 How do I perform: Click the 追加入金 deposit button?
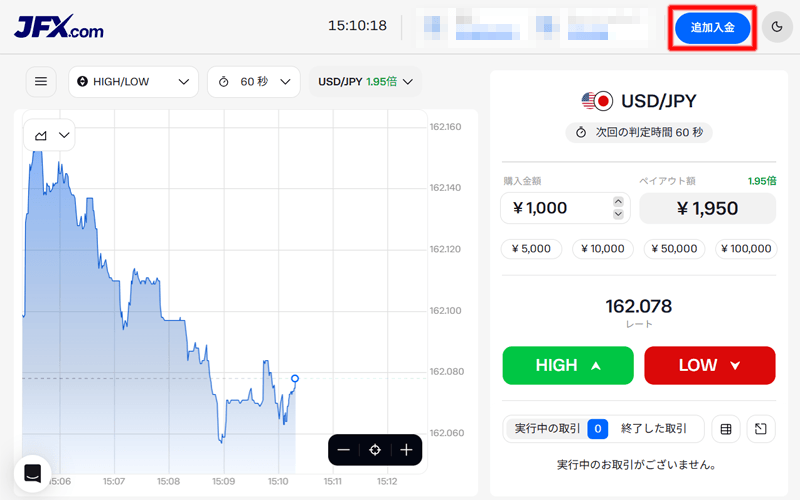(x=713, y=28)
